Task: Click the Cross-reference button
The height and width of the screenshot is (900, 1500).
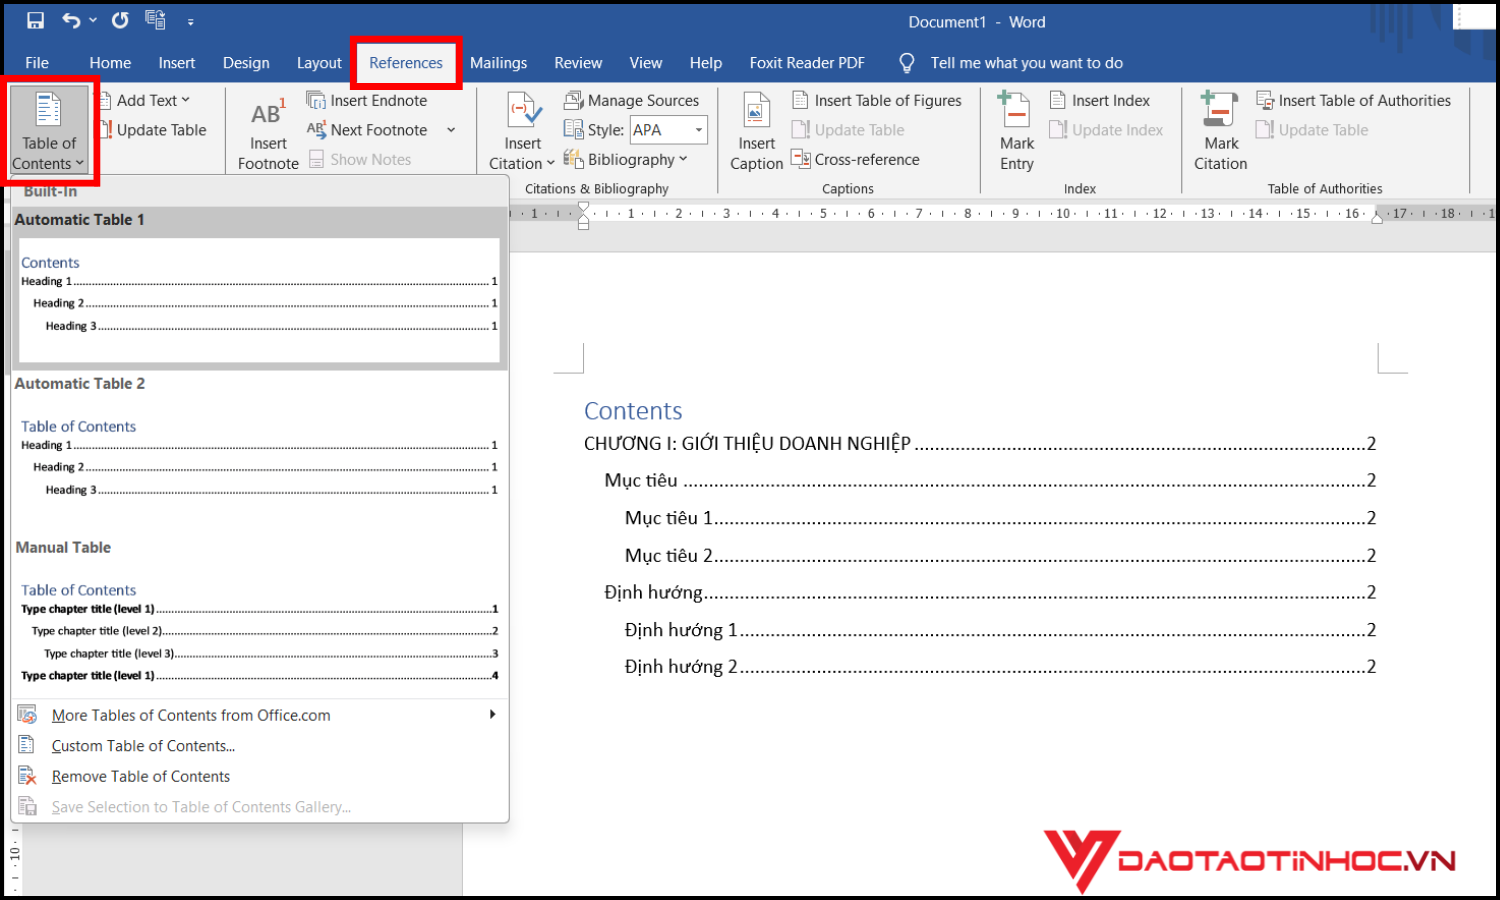Action: (x=856, y=159)
